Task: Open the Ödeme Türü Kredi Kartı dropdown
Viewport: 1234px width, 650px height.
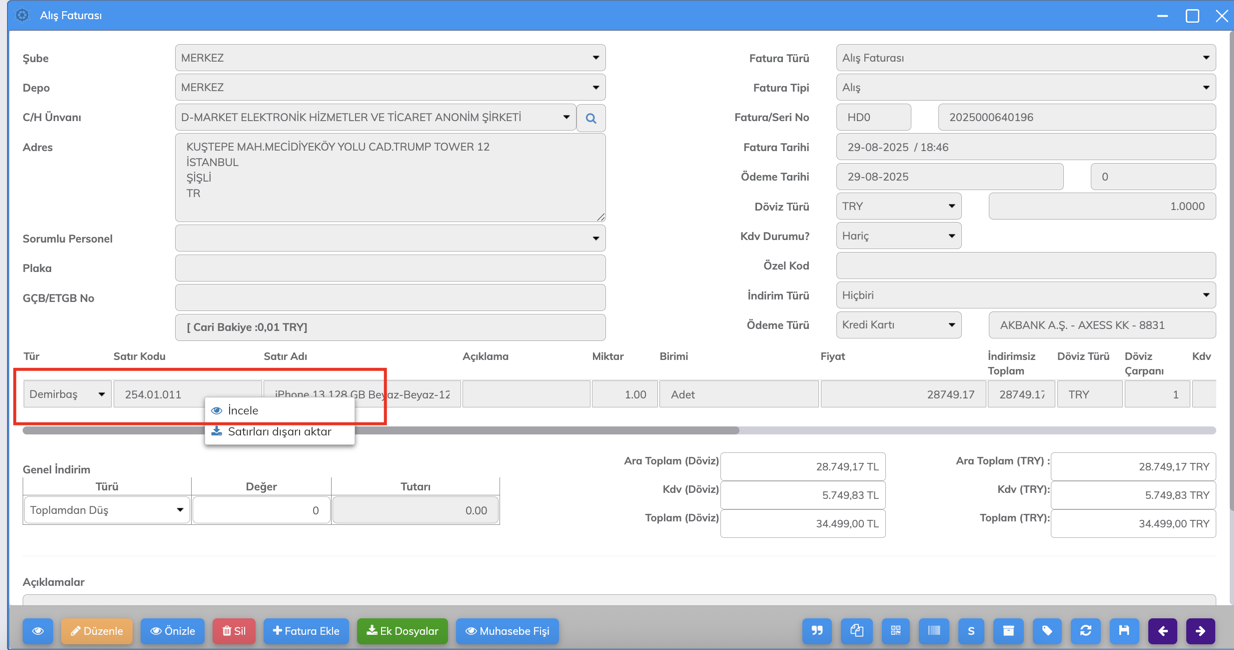Action: click(897, 325)
